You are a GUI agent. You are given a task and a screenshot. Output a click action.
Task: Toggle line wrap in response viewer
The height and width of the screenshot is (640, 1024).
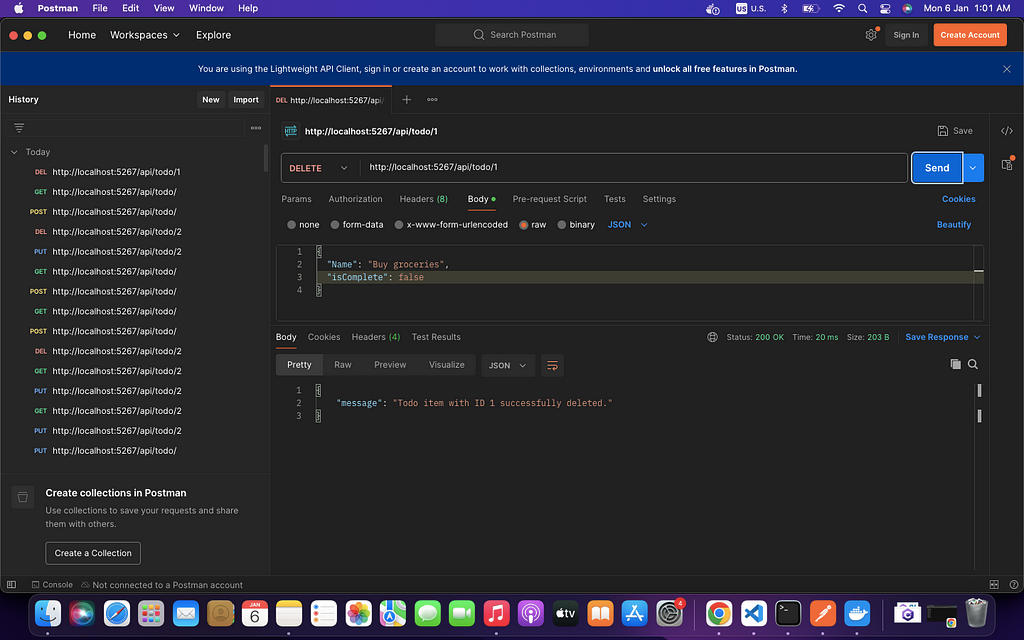pyautogui.click(x=552, y=365)
